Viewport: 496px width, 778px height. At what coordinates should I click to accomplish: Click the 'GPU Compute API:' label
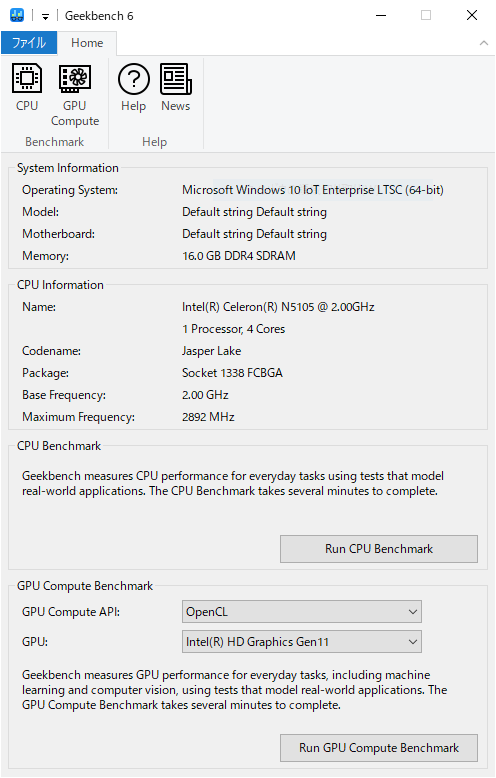coord(71,612)
